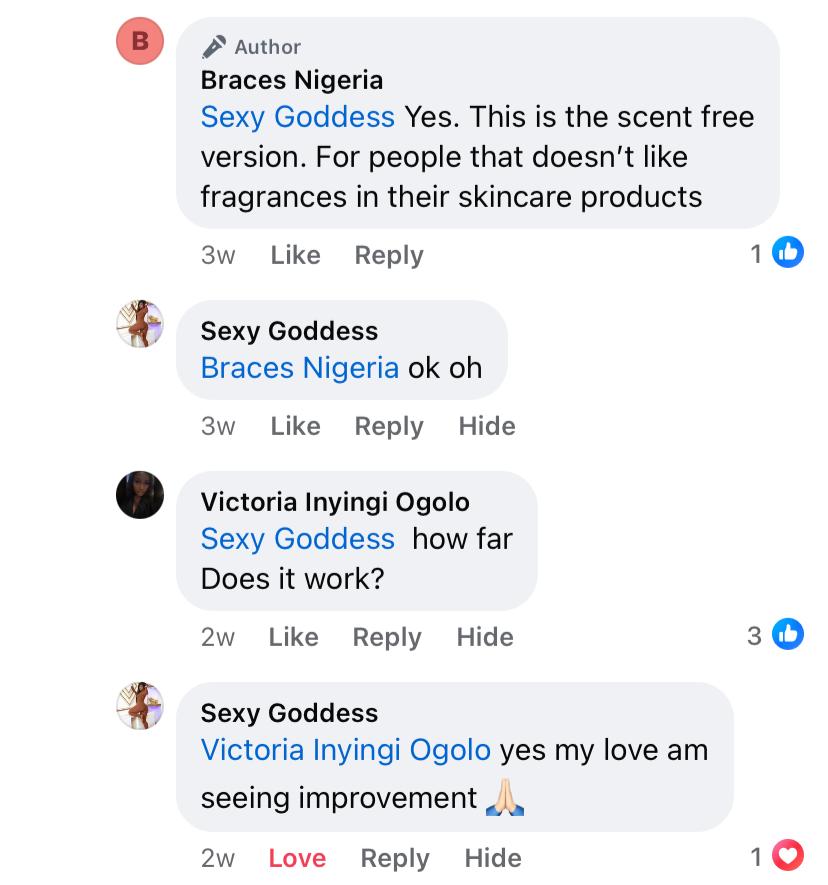Click the blue like reaction icon showing 3
Image resolution: width=828 pixels, height=885 pixels.
(x=788, y=635)
